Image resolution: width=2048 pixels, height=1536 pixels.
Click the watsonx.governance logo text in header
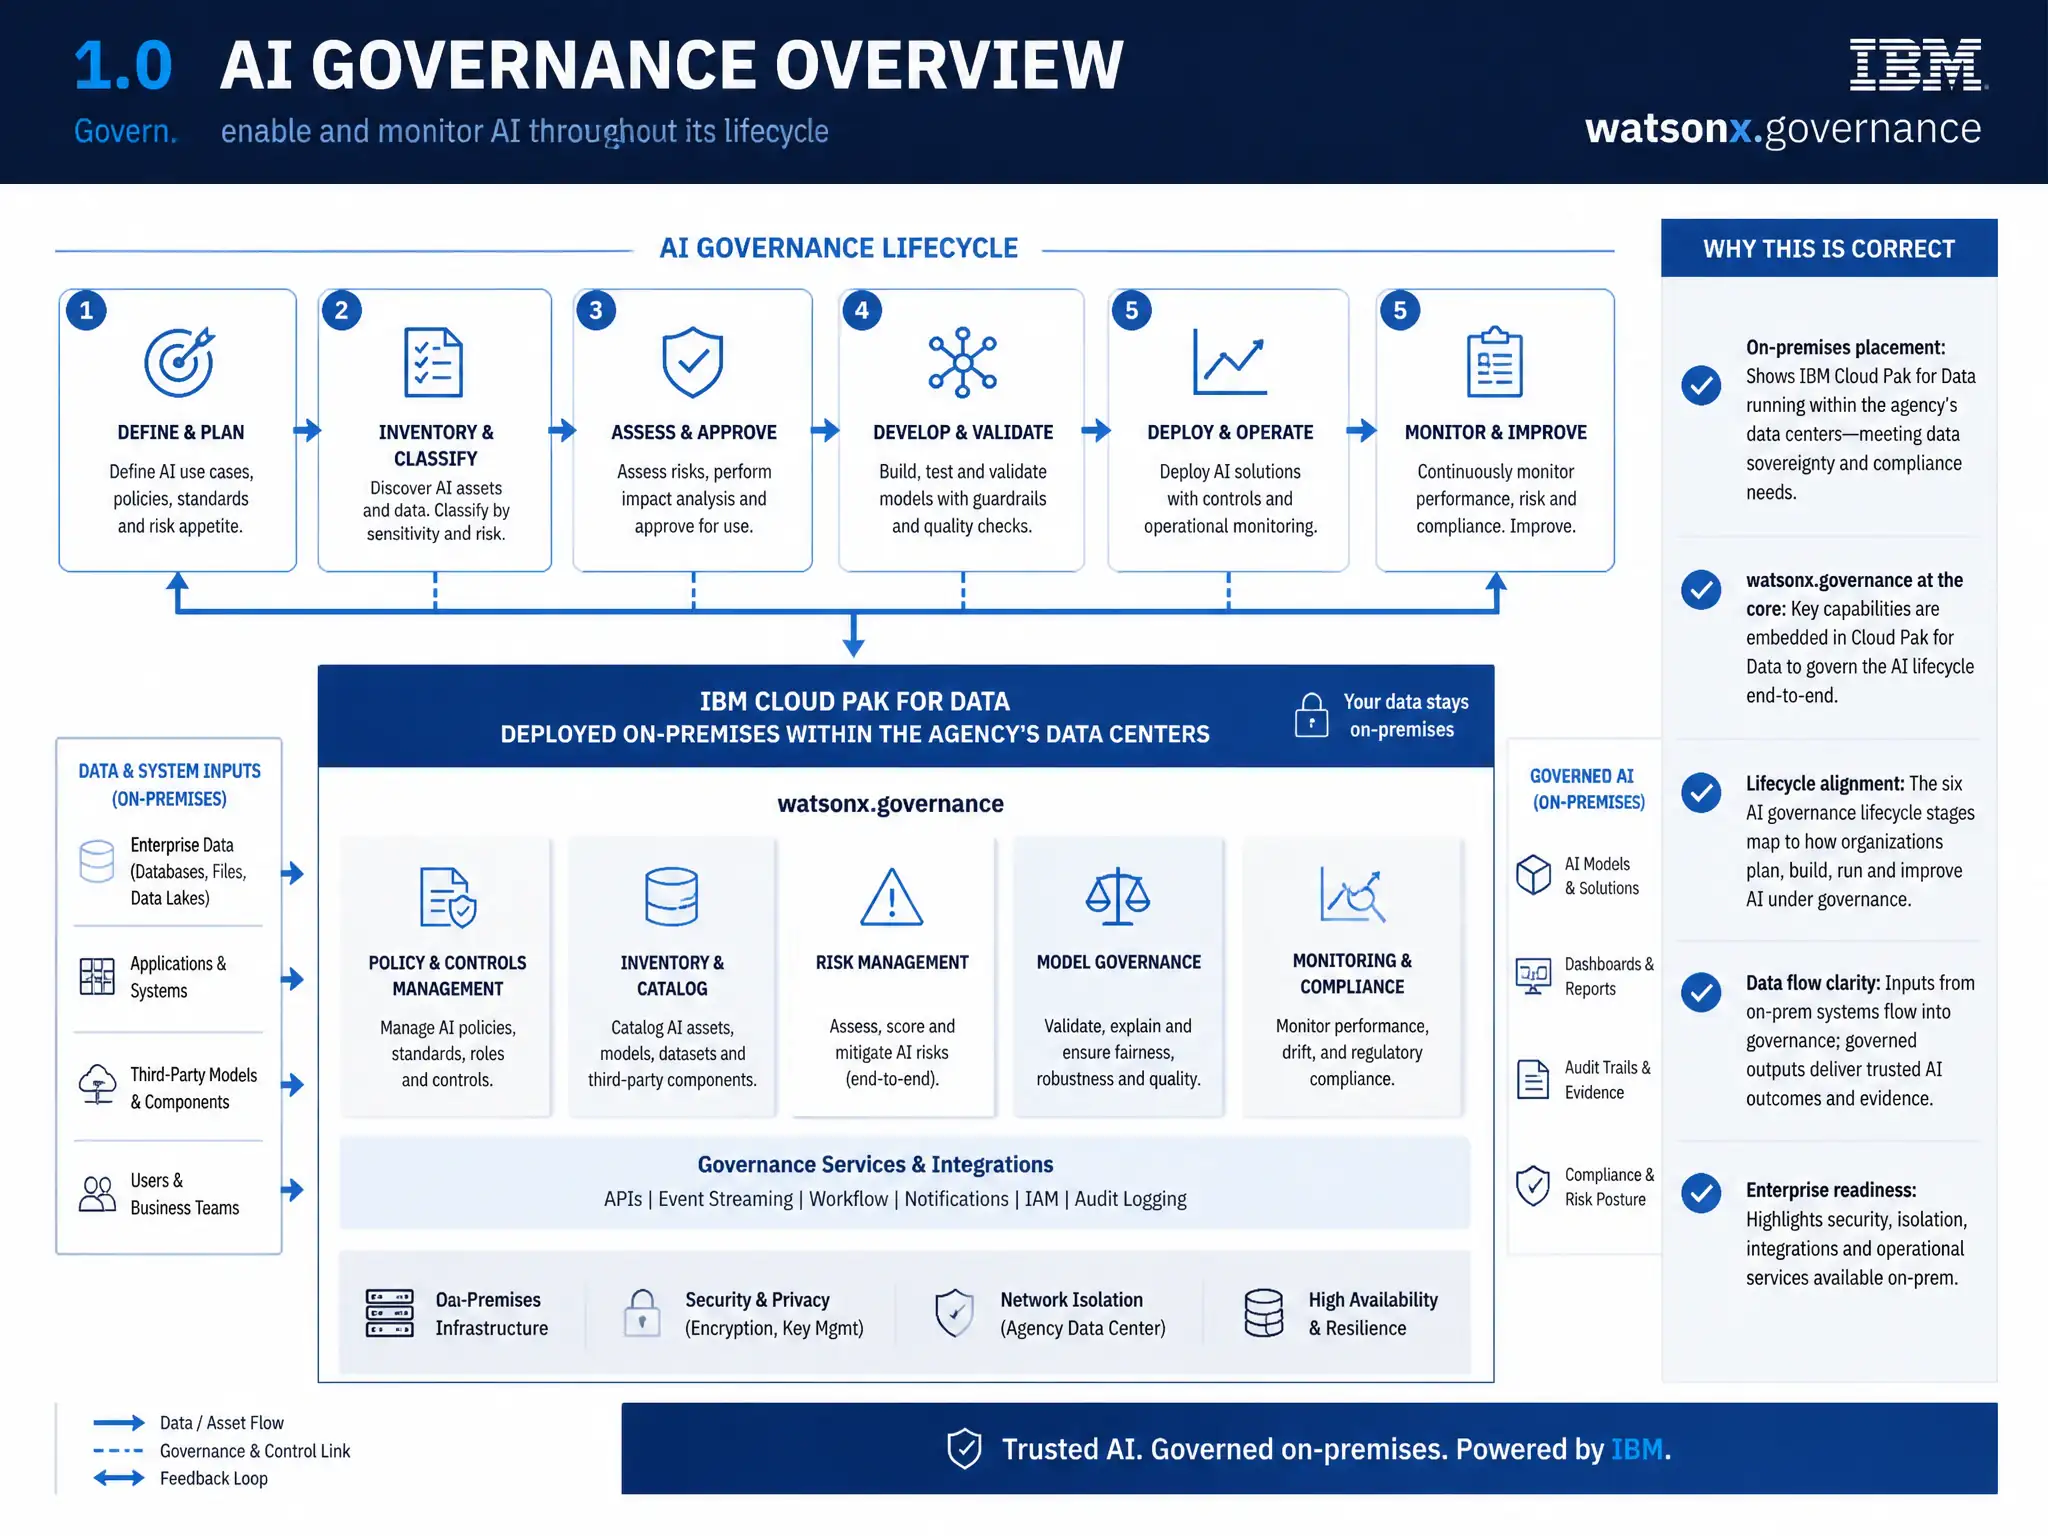(1783, 129)
